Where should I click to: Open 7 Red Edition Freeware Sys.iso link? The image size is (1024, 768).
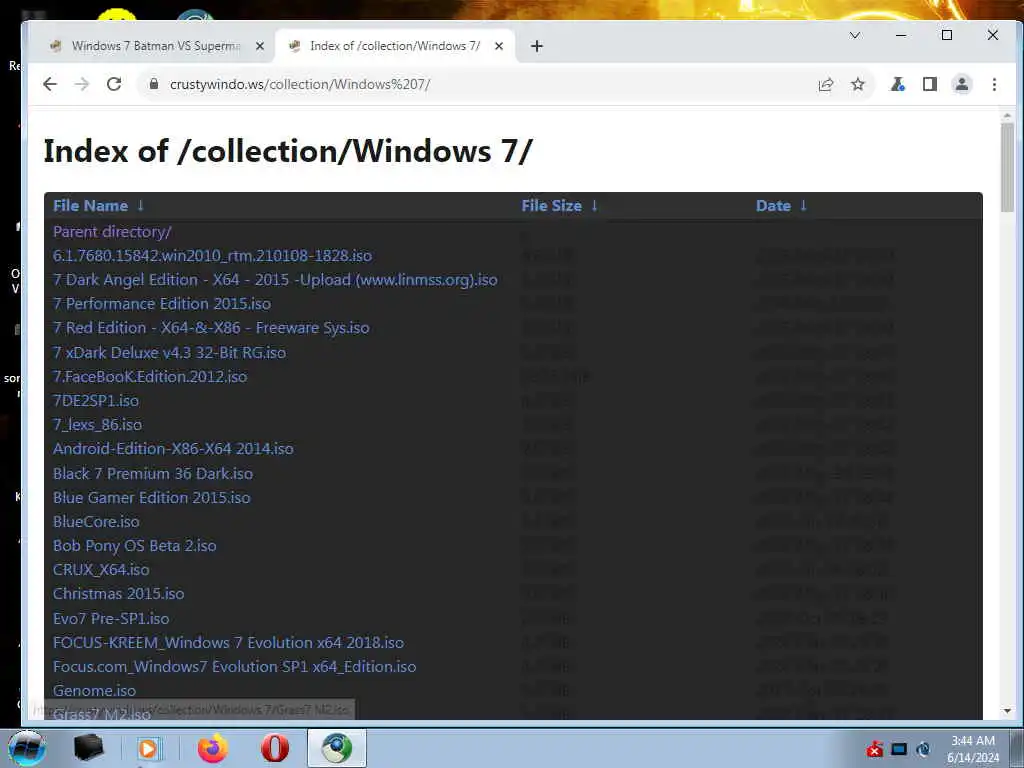tap(211, 328)
